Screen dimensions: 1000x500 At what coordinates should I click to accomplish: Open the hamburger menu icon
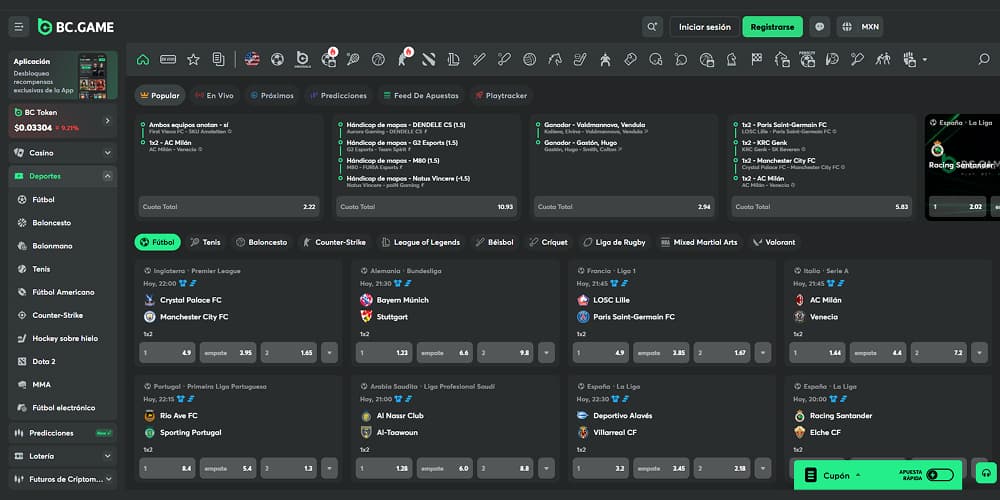tap(18, 27)
